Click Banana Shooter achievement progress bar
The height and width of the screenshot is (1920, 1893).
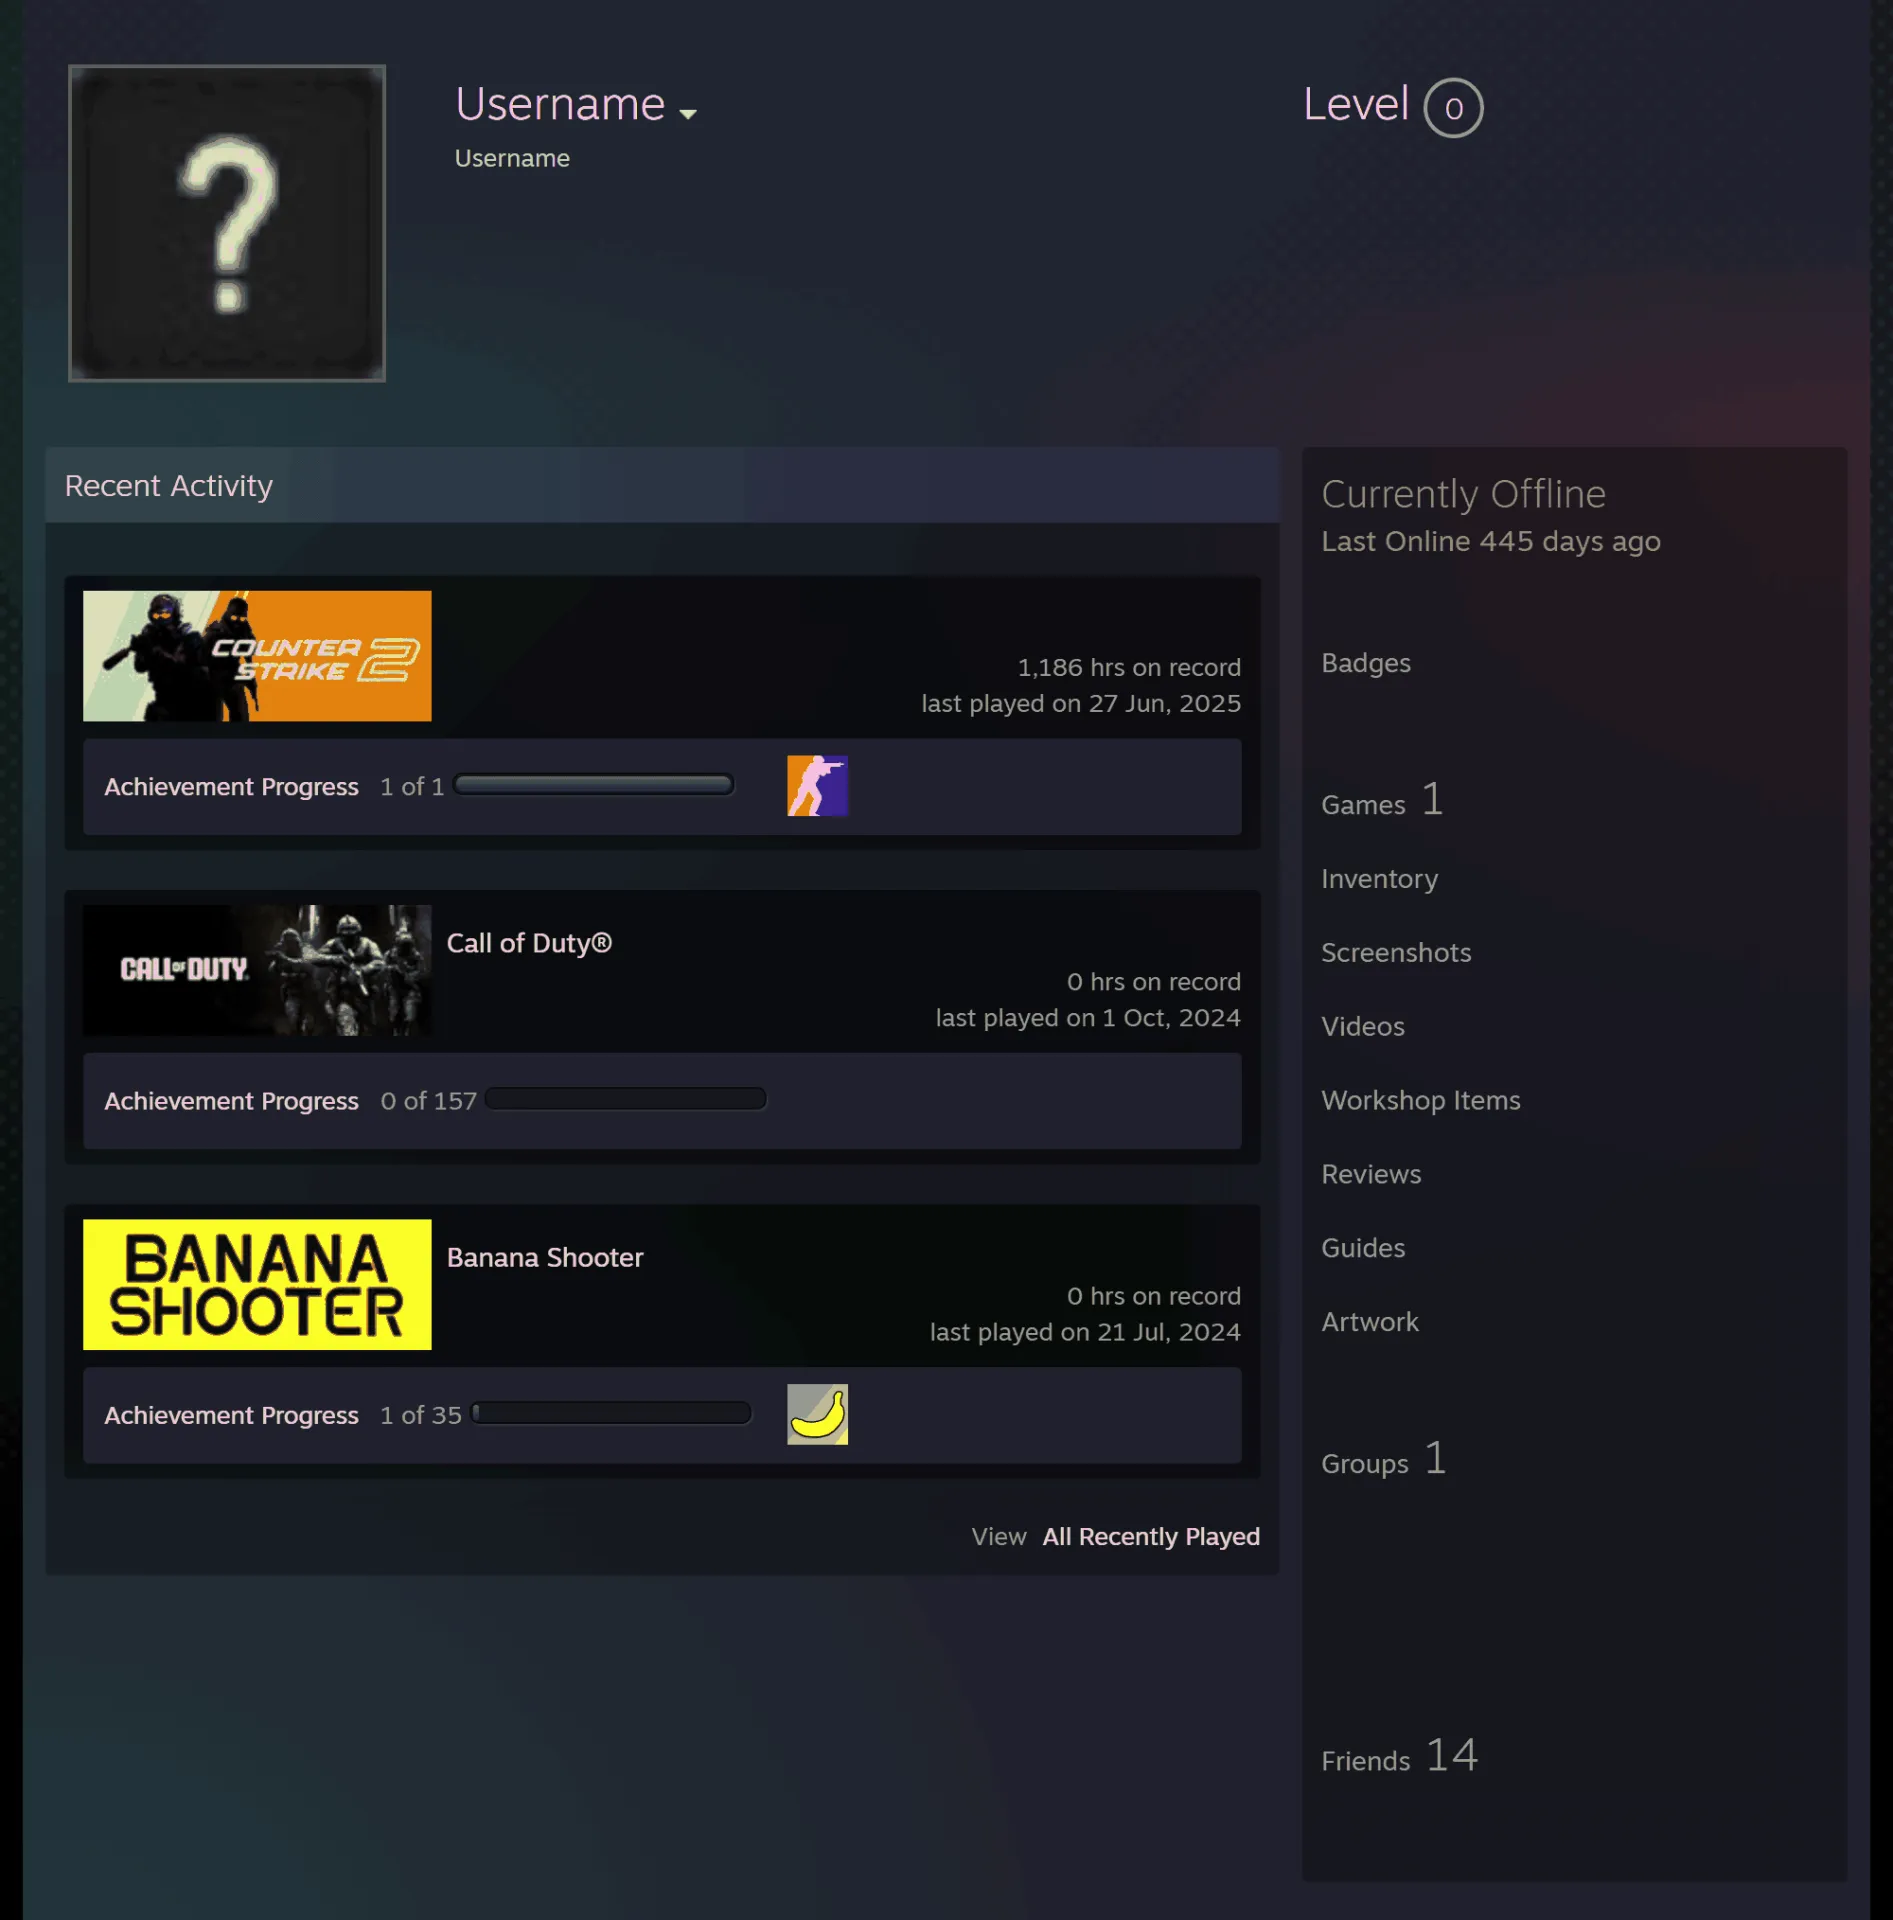611,1413
